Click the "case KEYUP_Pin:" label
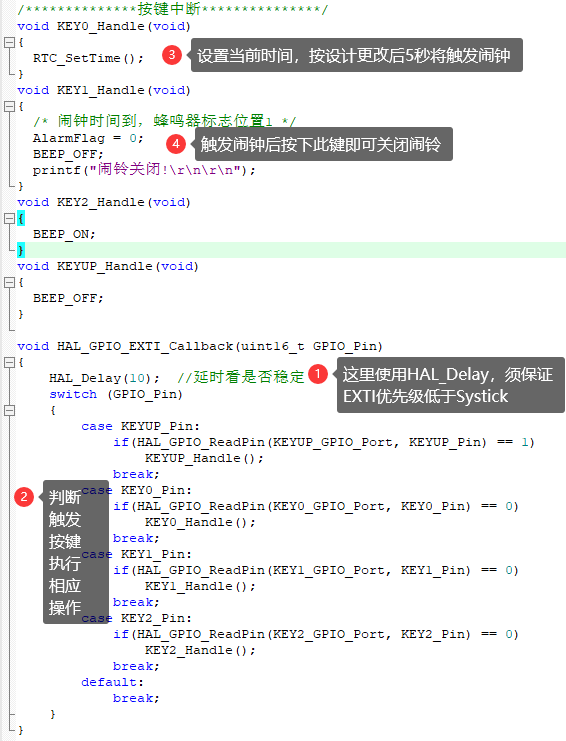The width and height of the screenshot is (566, 741). 140,427
